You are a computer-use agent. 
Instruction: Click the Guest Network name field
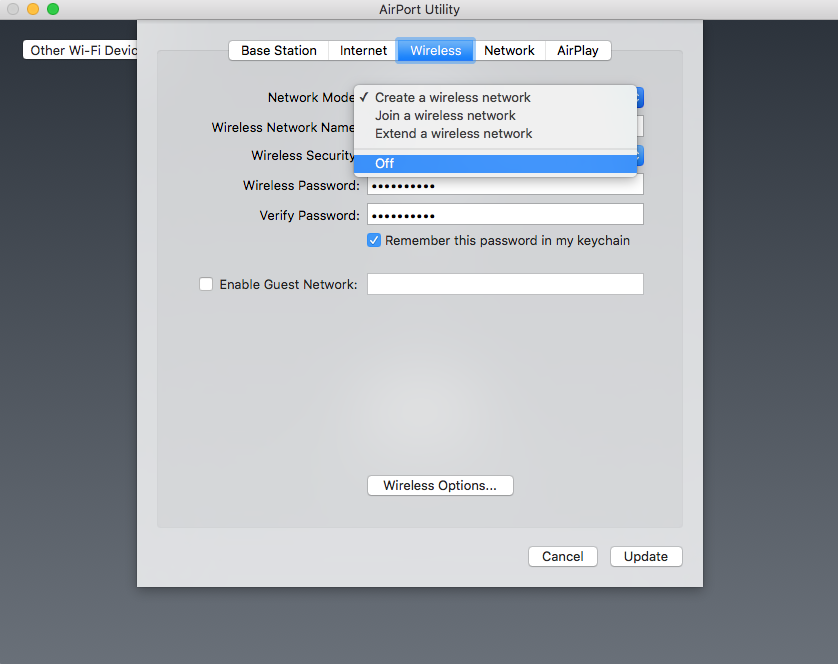point(505,284)
